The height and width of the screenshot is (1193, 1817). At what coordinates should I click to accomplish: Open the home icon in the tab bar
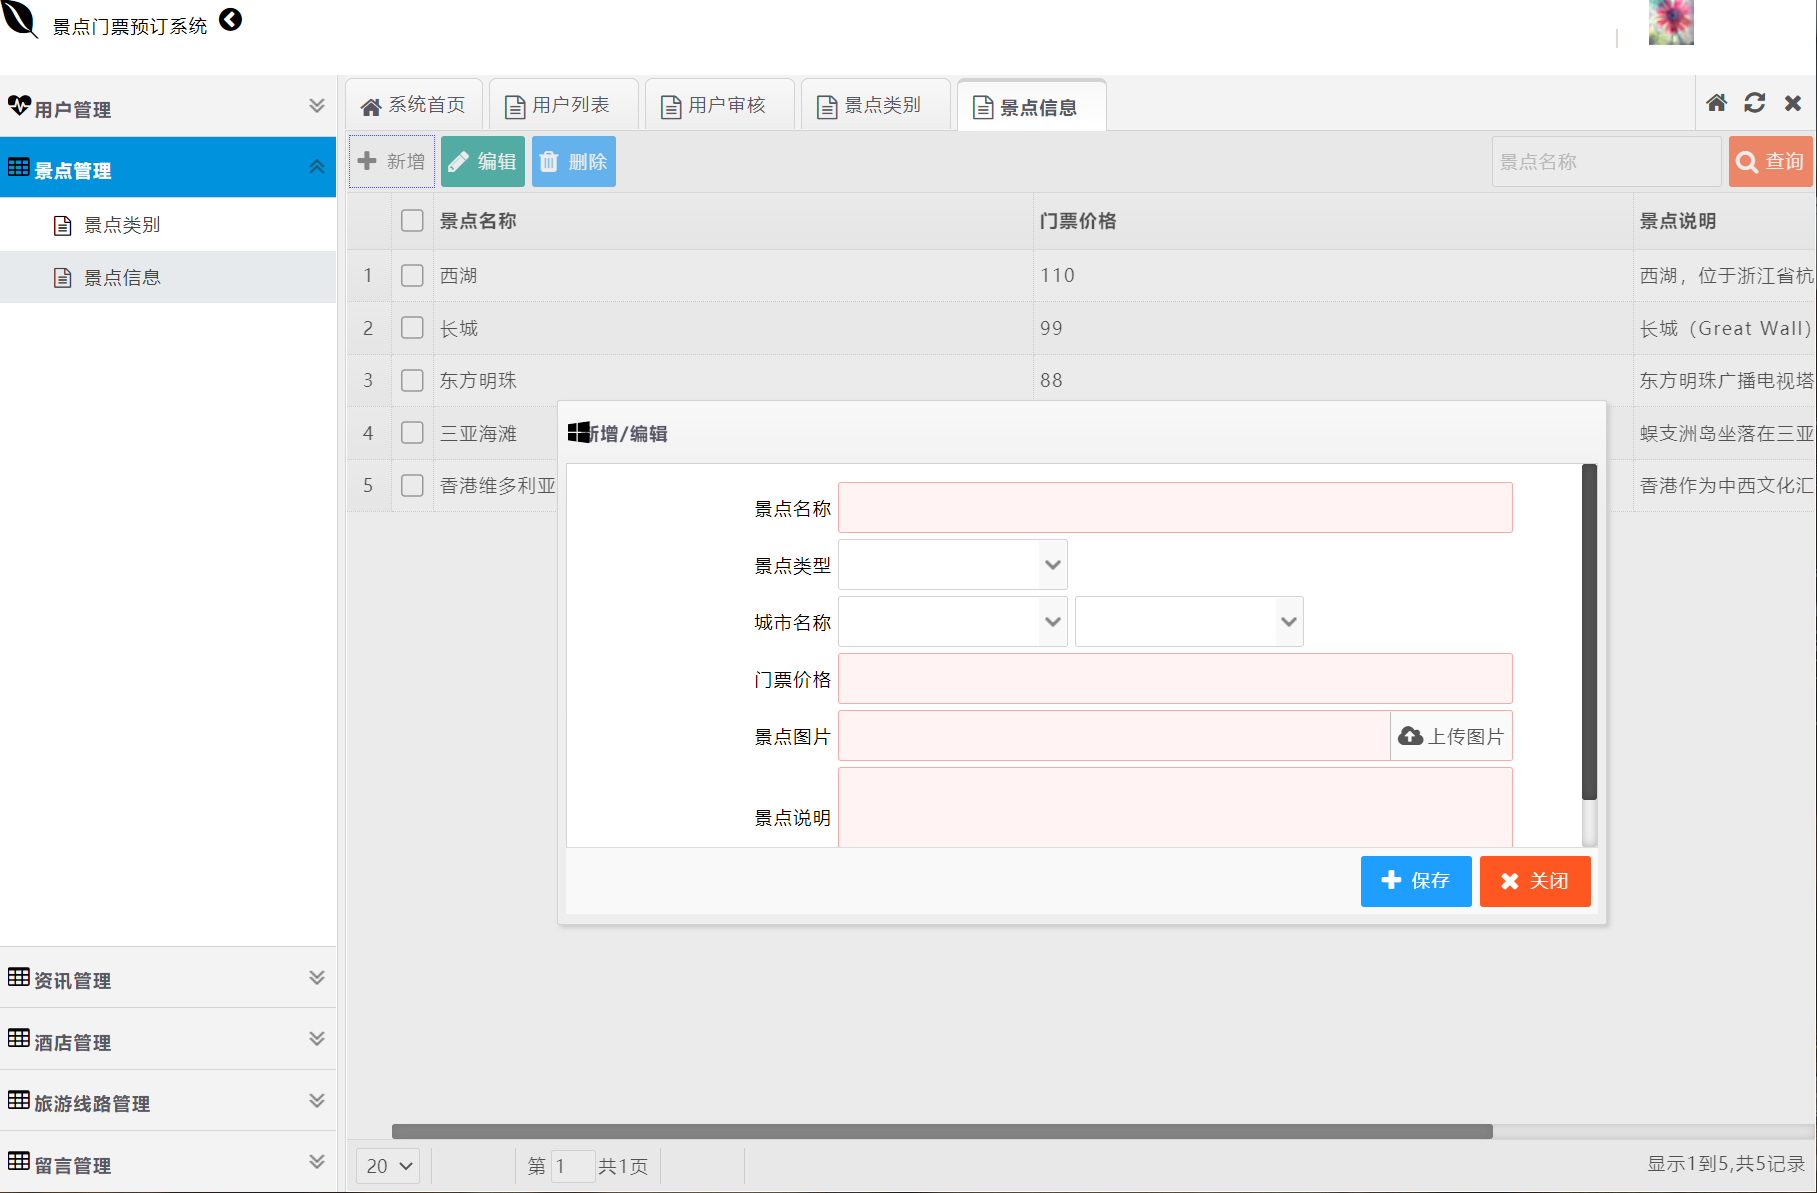coord(1716,102)
